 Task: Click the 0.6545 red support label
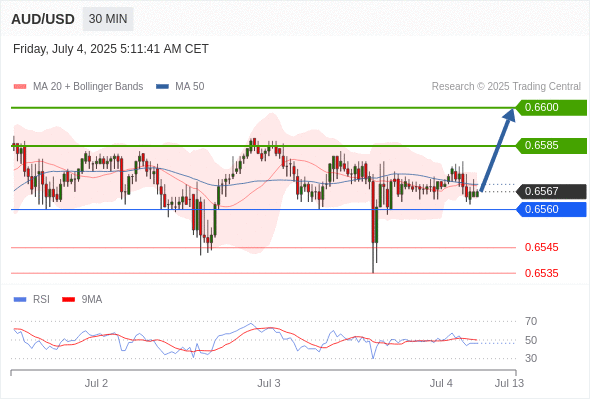click(x=541, y=248)
